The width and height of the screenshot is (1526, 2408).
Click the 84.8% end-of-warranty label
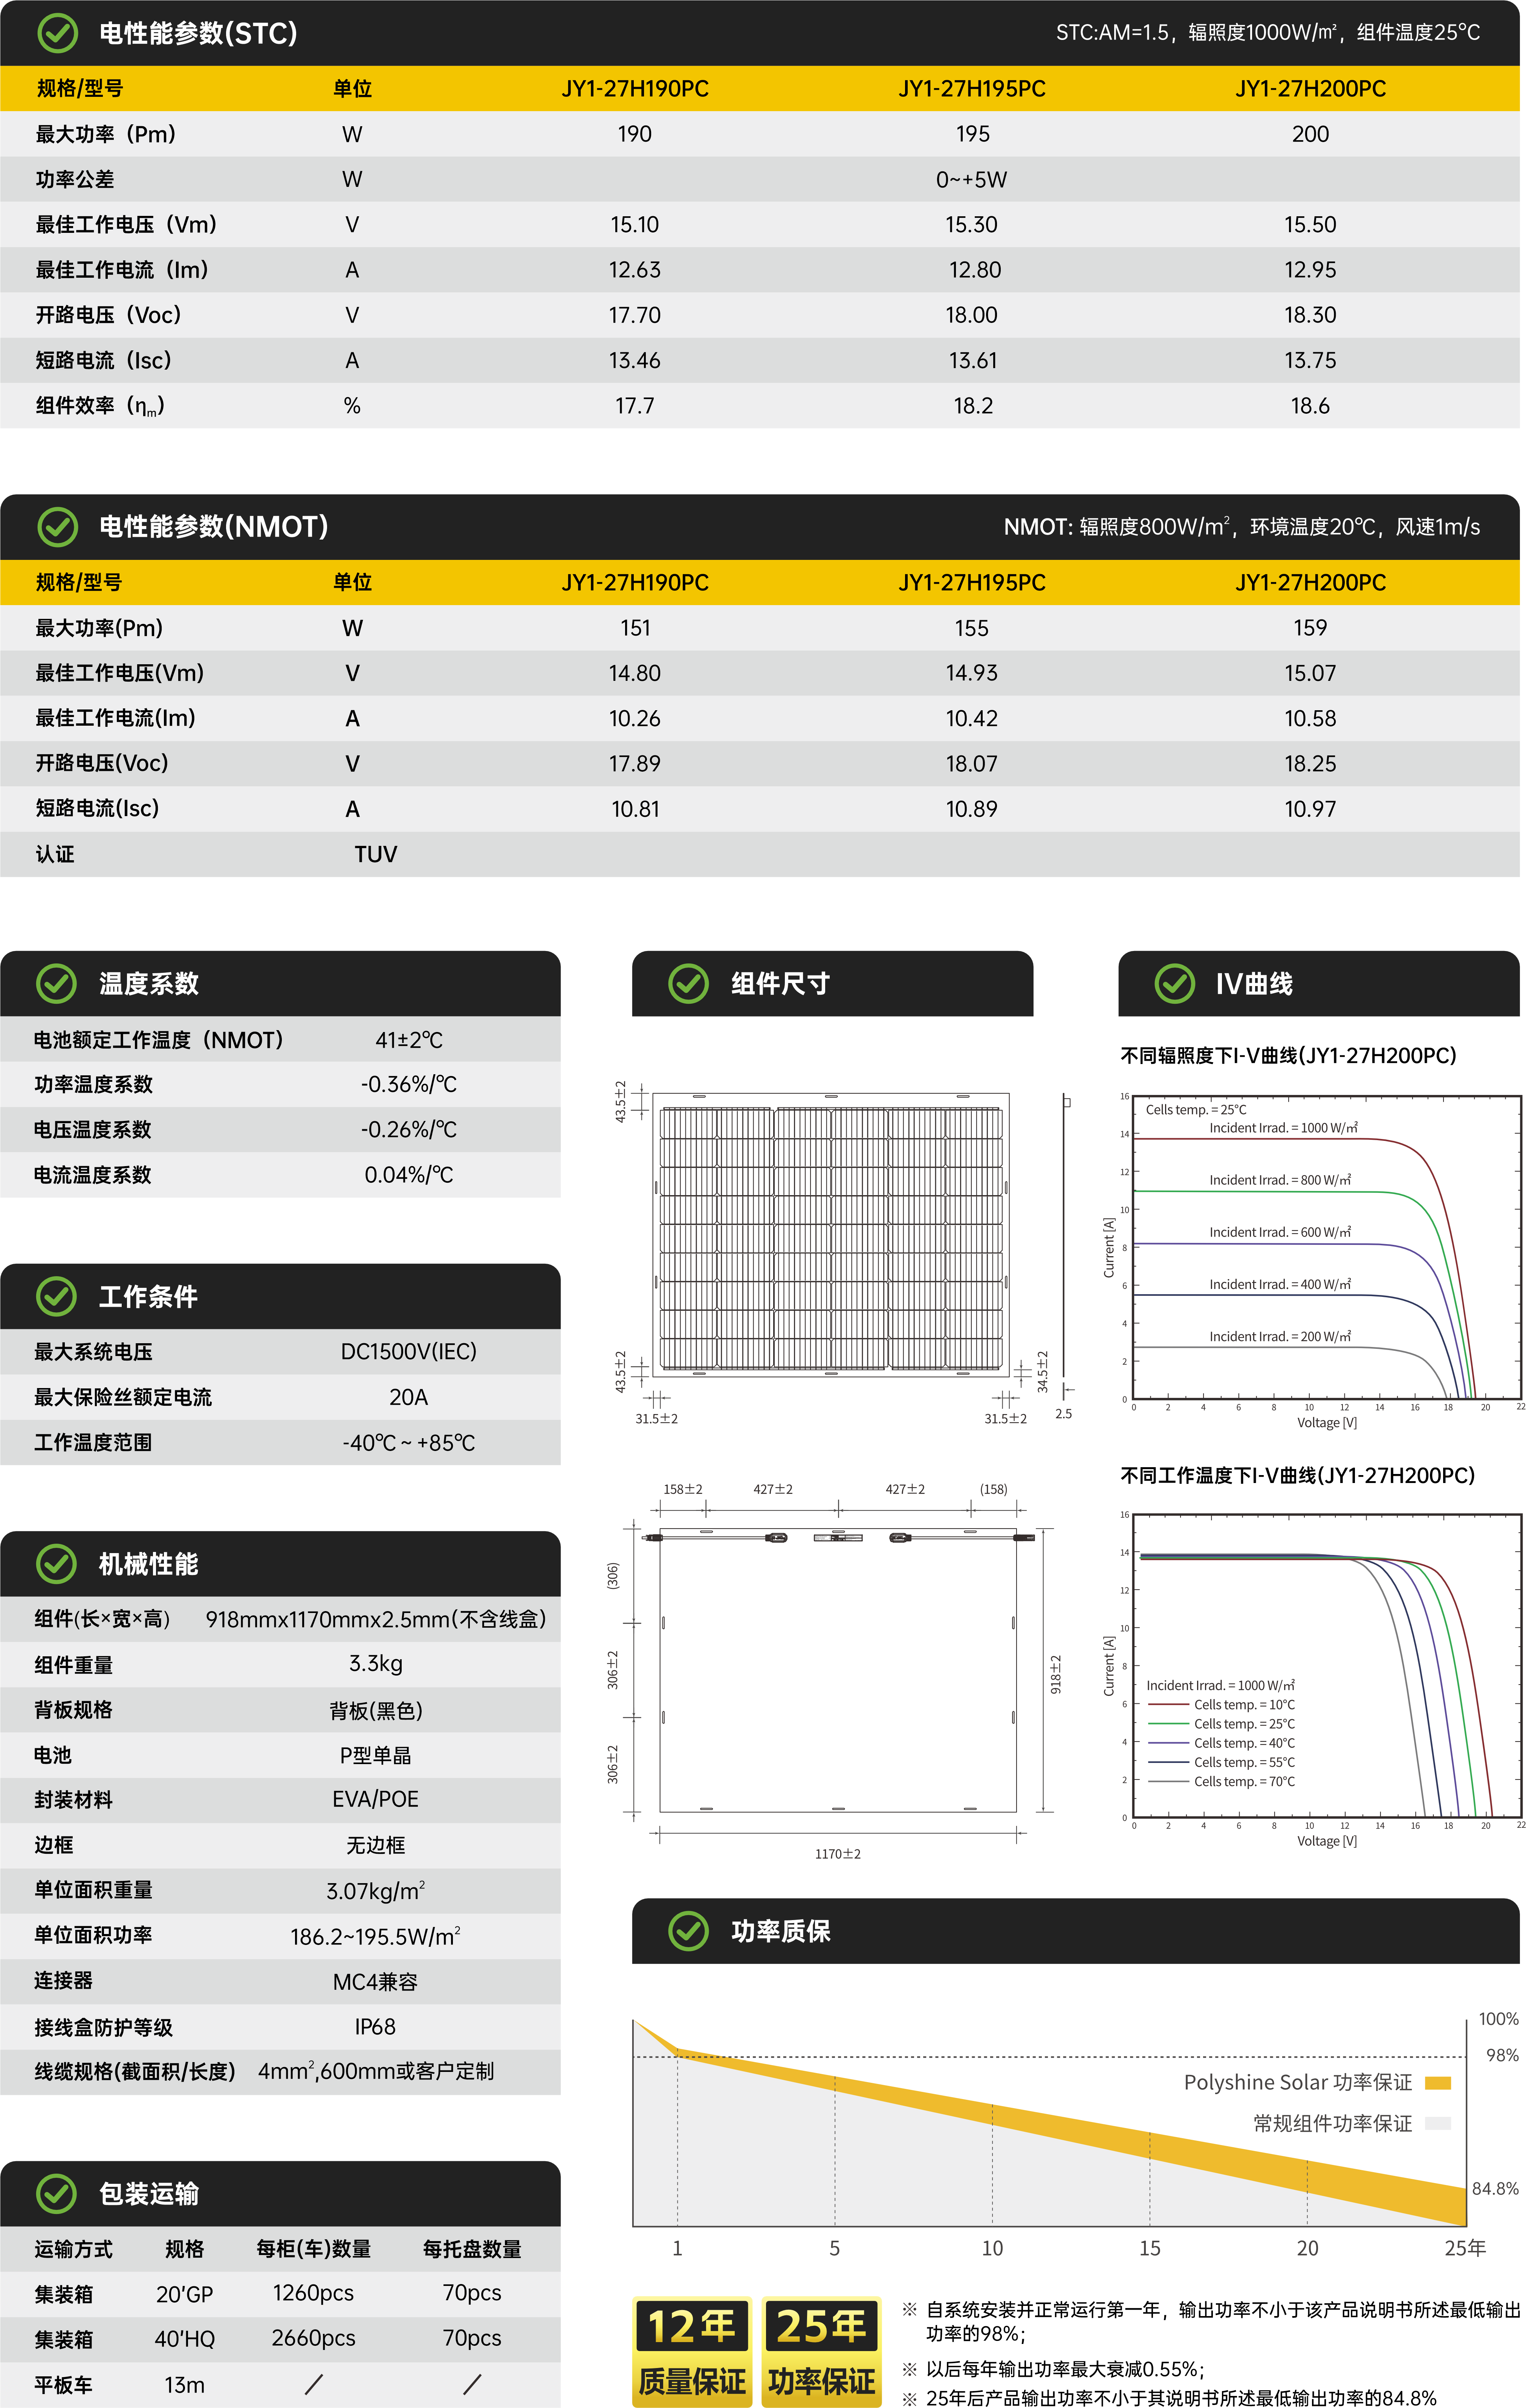(x=1495, y=2189)
